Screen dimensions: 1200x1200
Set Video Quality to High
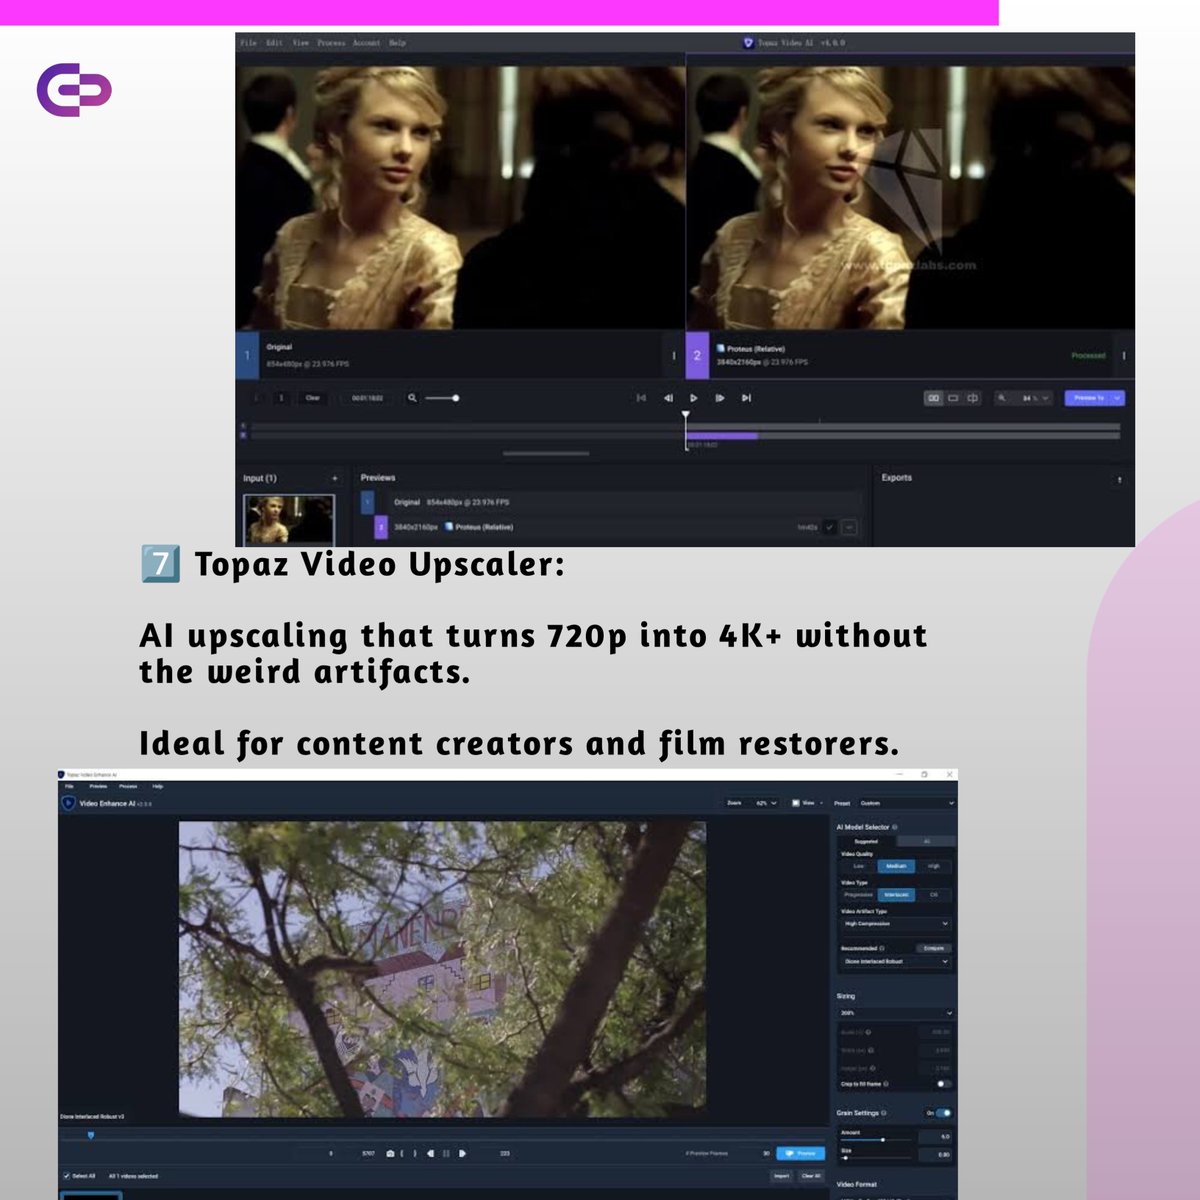pos(934,866)
